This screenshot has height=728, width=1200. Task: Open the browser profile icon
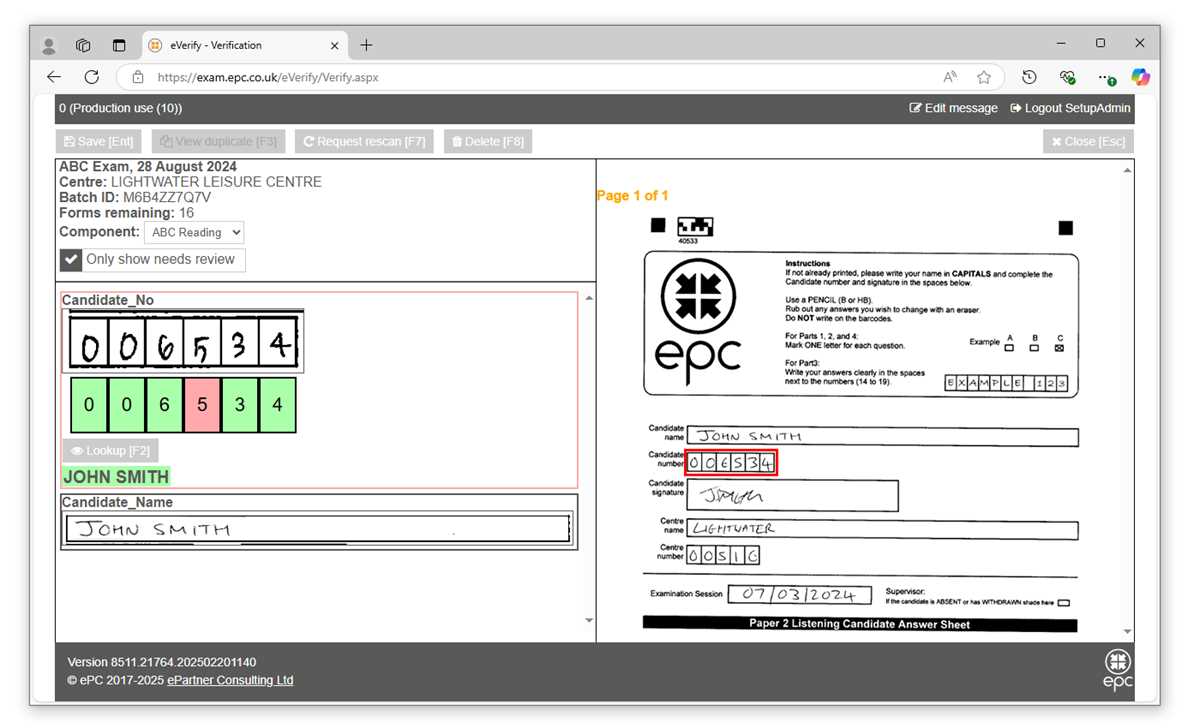coord(49,45)
